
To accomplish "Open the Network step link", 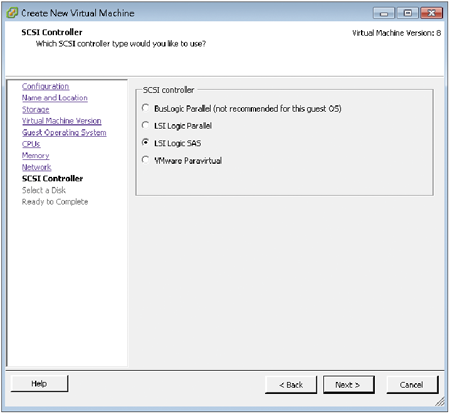I will pos(36,167).
